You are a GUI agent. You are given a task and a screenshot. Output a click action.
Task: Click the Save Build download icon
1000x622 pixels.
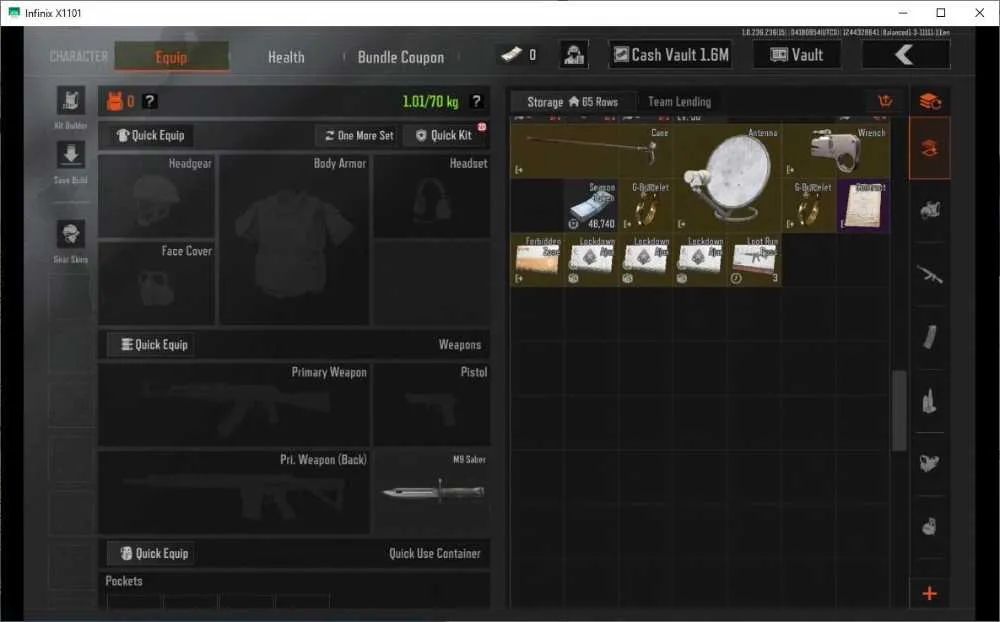71,155
